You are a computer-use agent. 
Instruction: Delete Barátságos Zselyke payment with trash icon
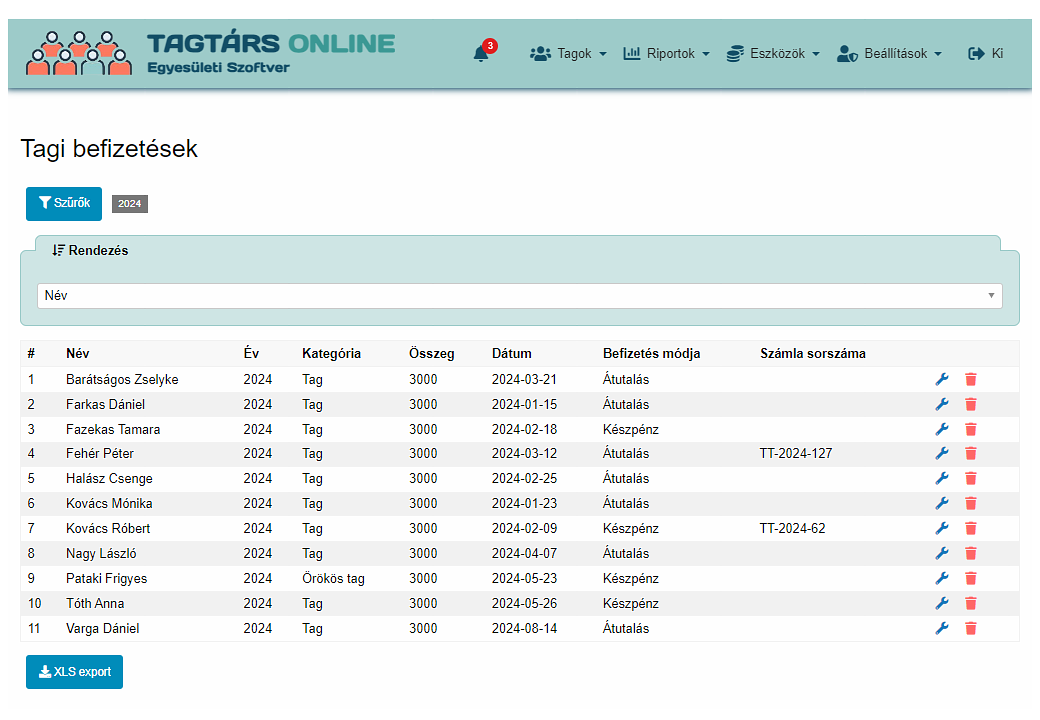(x=971, y=379)
